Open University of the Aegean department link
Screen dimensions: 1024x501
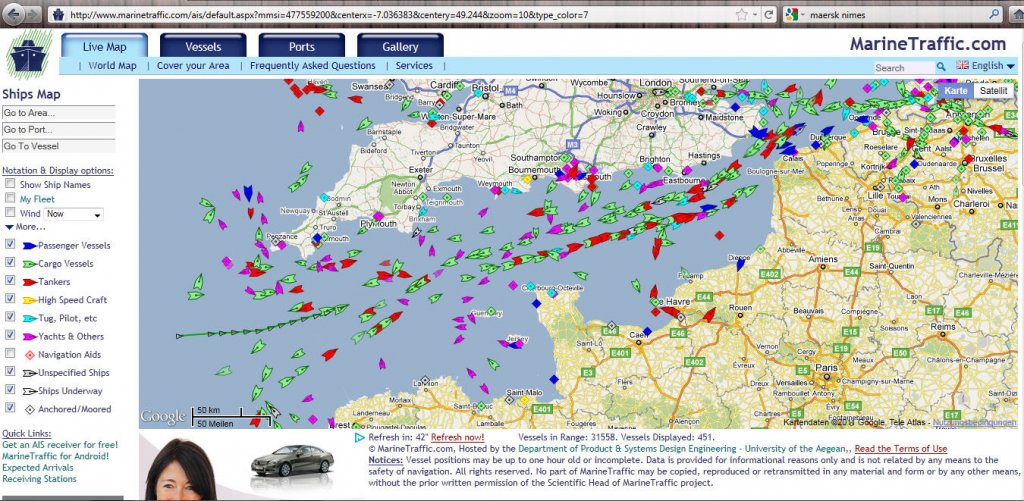684,448
